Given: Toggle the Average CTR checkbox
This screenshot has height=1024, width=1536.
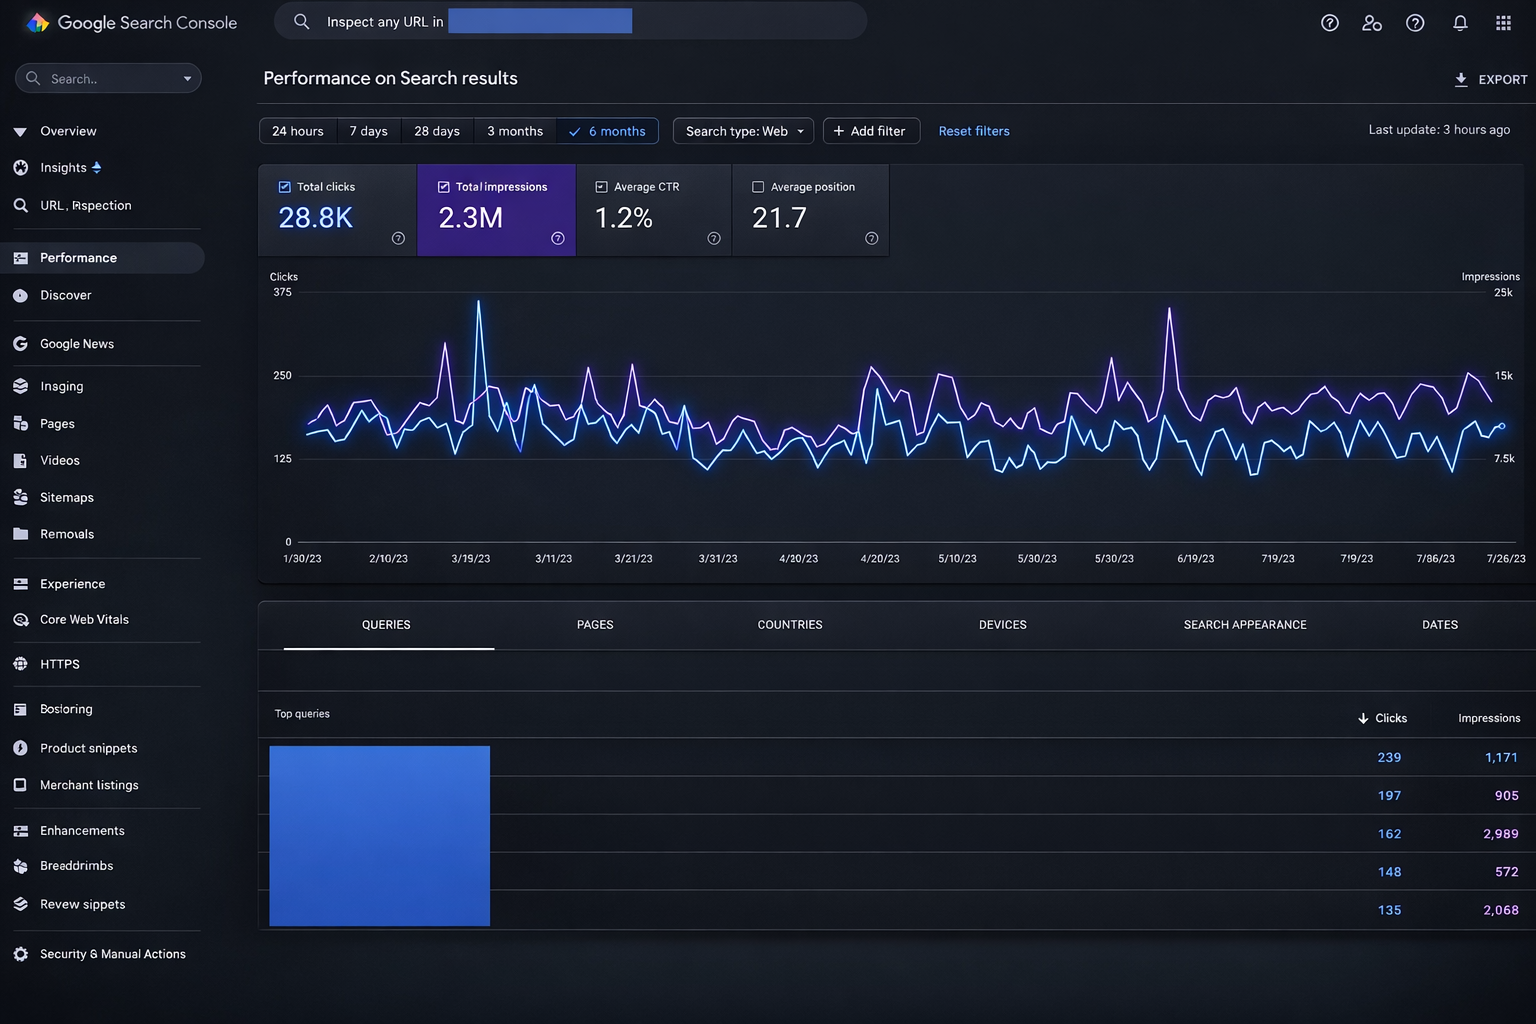Looking at the screenshot, I should [601, 187].
